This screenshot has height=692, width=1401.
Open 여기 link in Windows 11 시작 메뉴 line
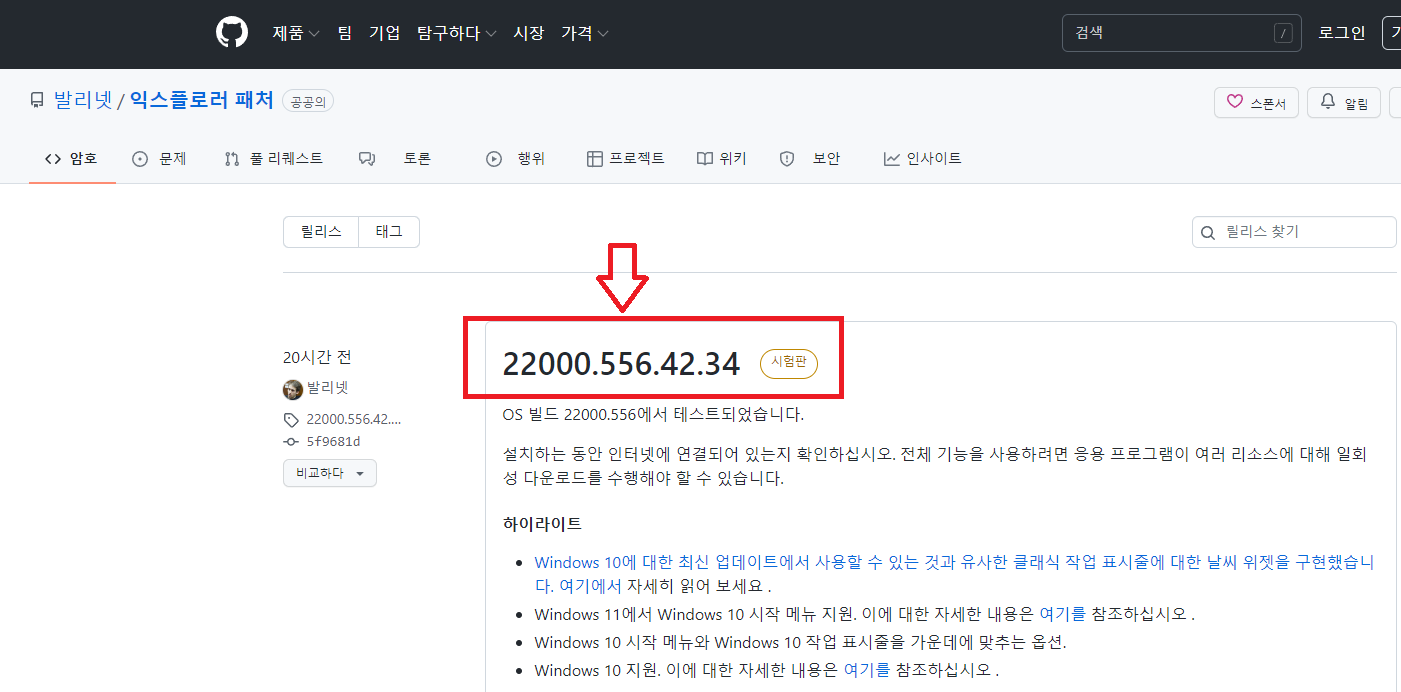tap(1064, 614)
